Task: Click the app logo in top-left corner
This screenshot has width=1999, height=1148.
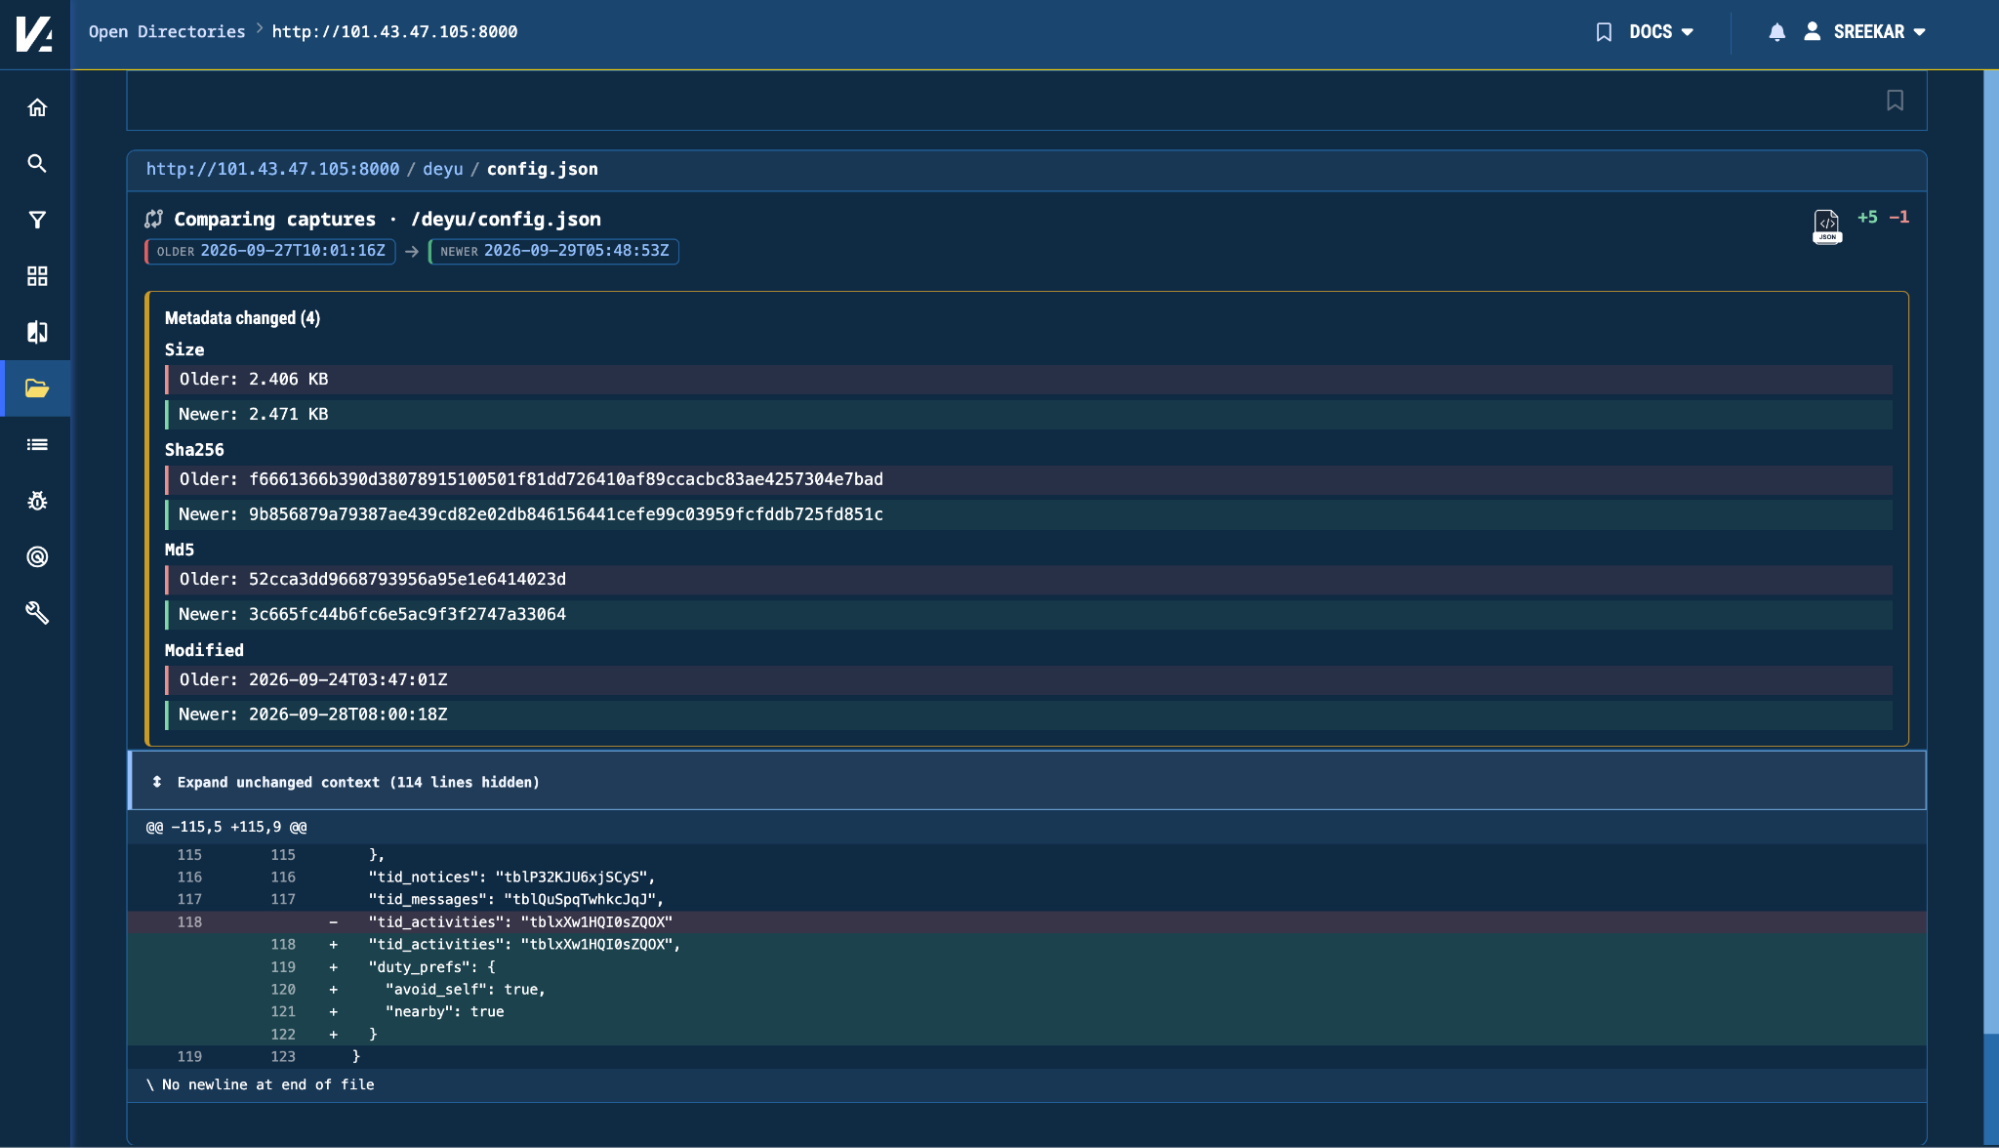Action: click(34, 33)
